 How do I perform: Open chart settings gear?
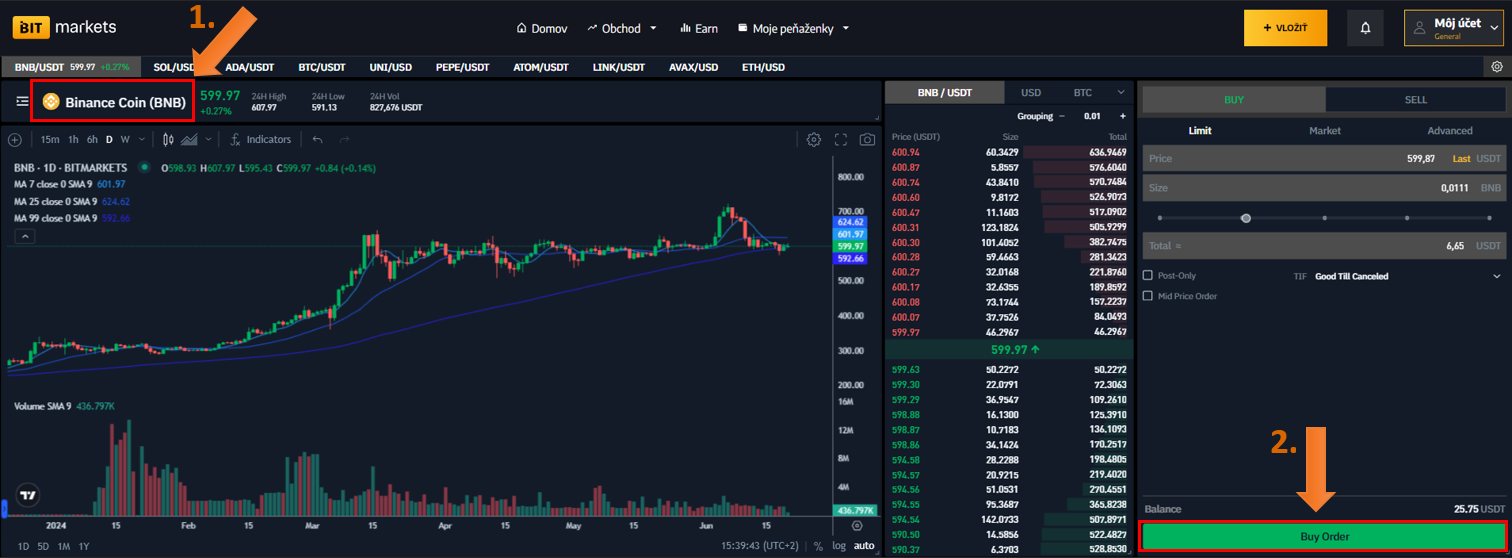tap(814, 140)
